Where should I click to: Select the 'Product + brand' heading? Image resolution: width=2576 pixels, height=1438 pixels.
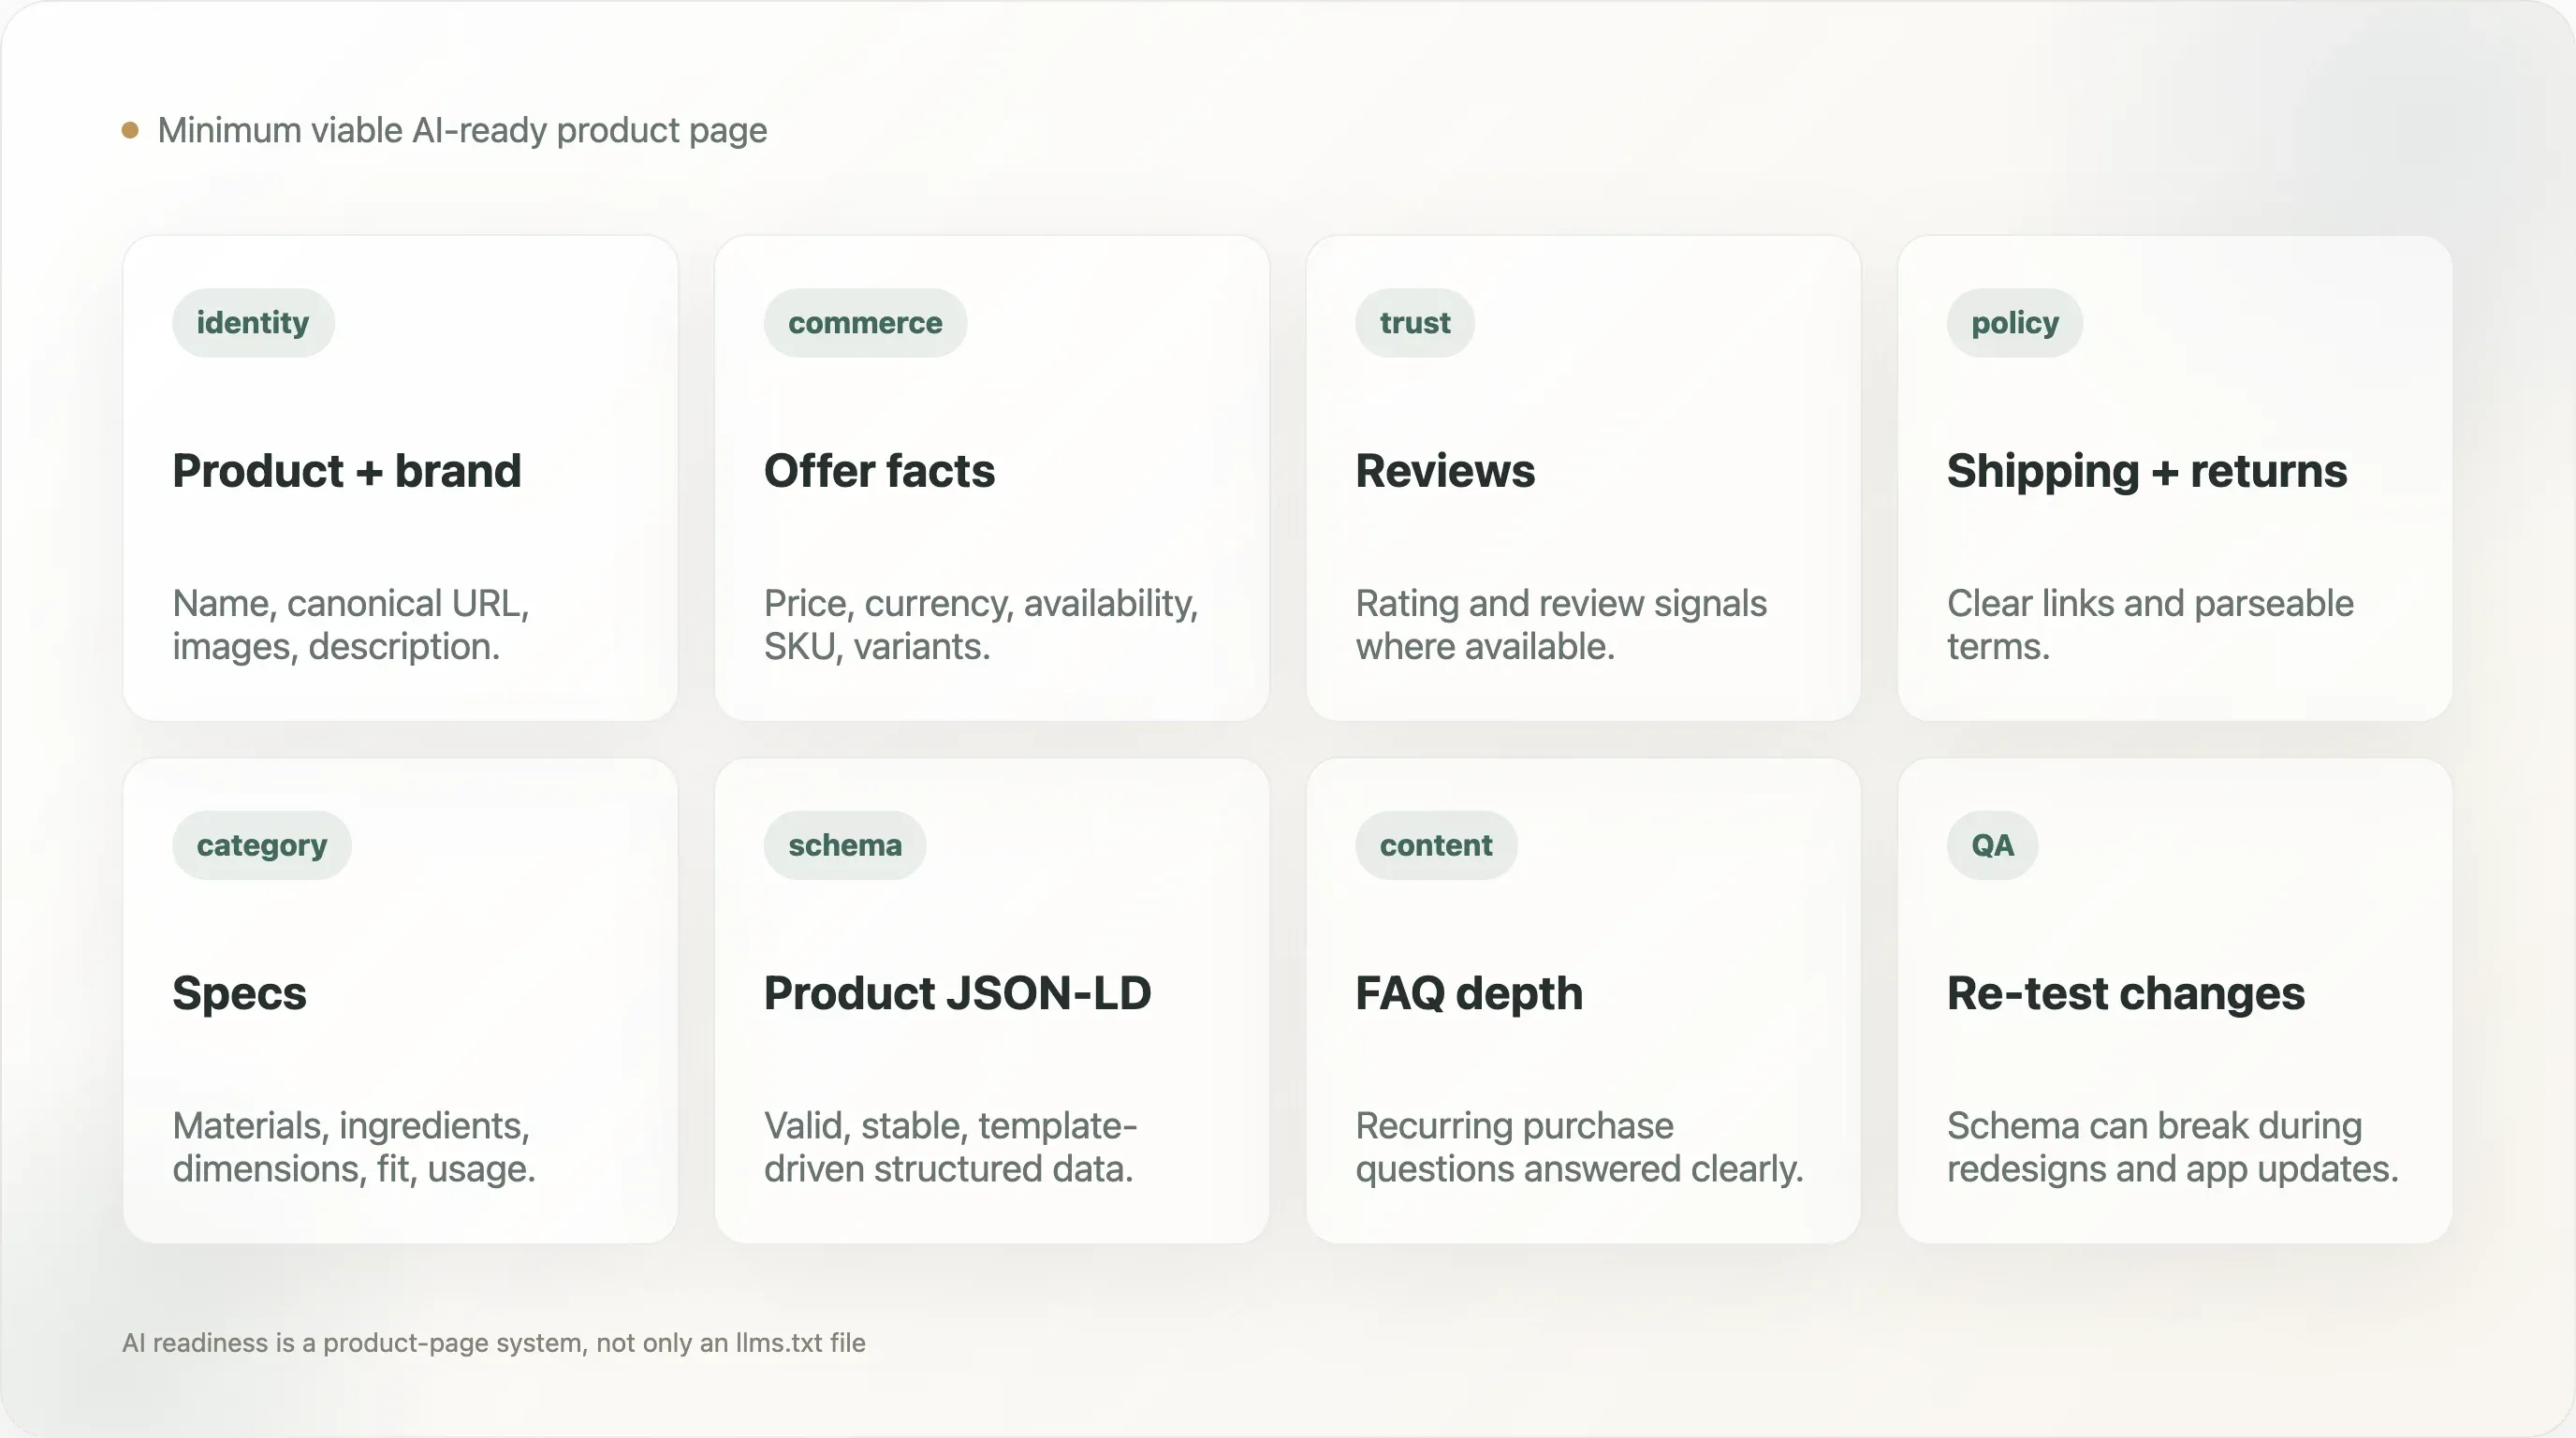click(x=347, y=471)
